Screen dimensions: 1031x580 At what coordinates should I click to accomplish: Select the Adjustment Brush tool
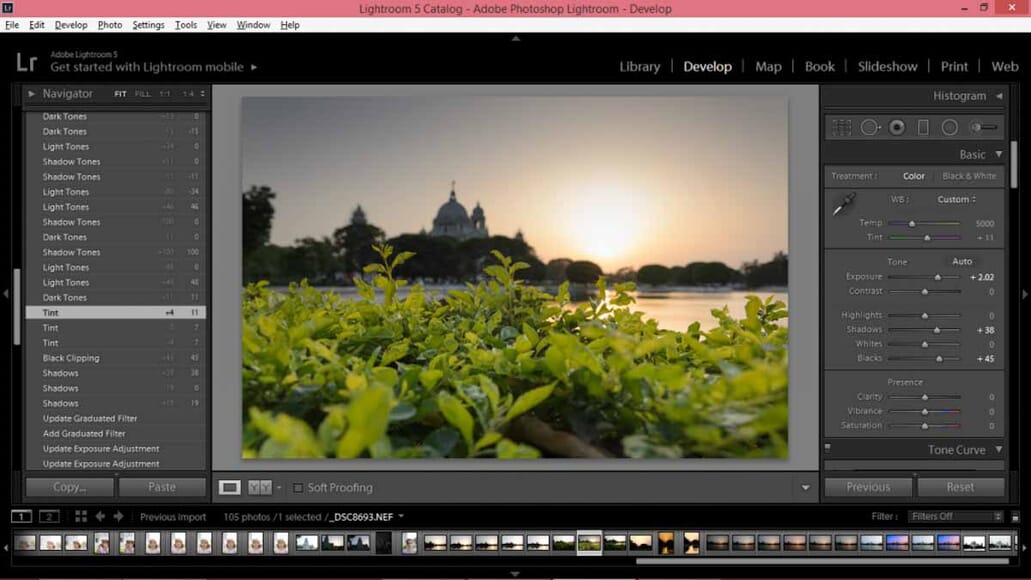coord(985,127)
